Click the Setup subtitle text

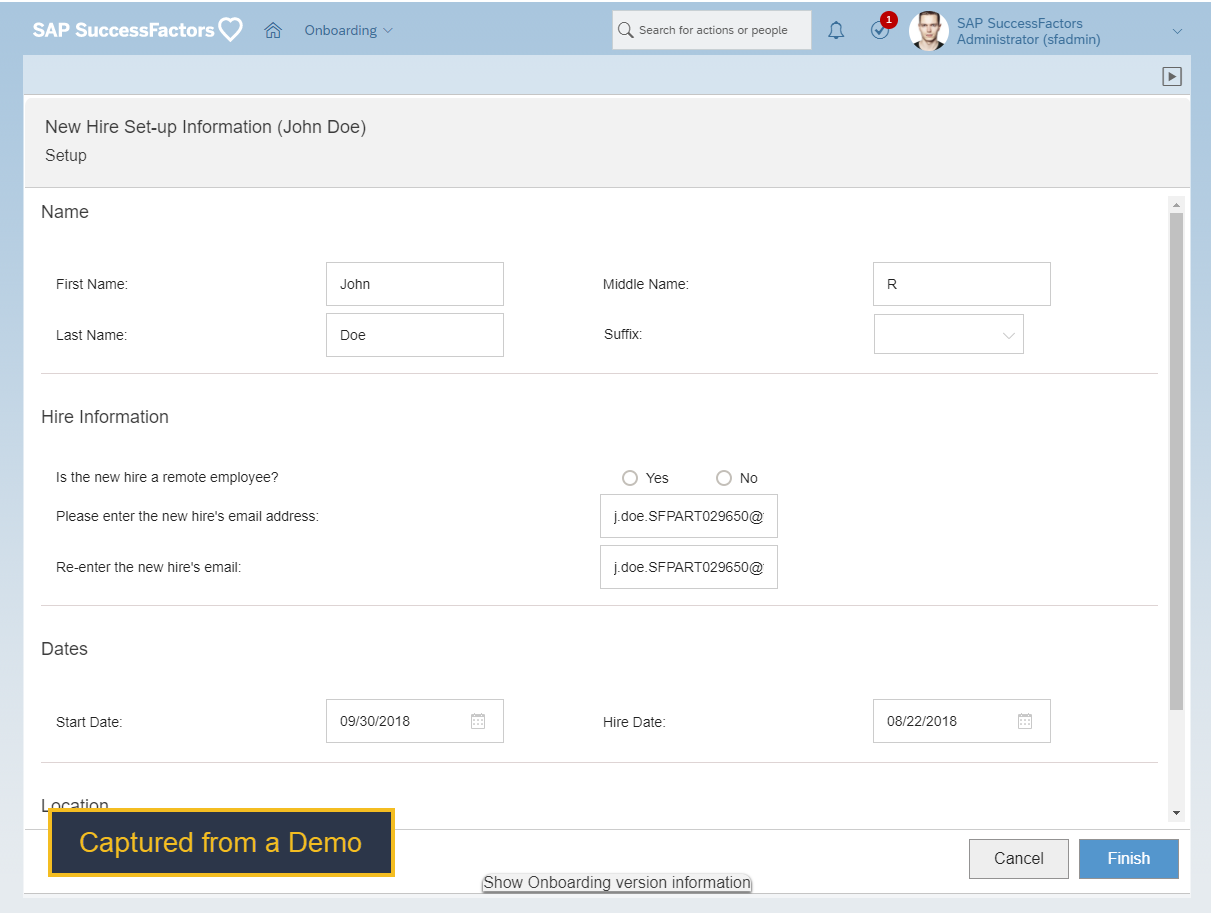point(66,155)
